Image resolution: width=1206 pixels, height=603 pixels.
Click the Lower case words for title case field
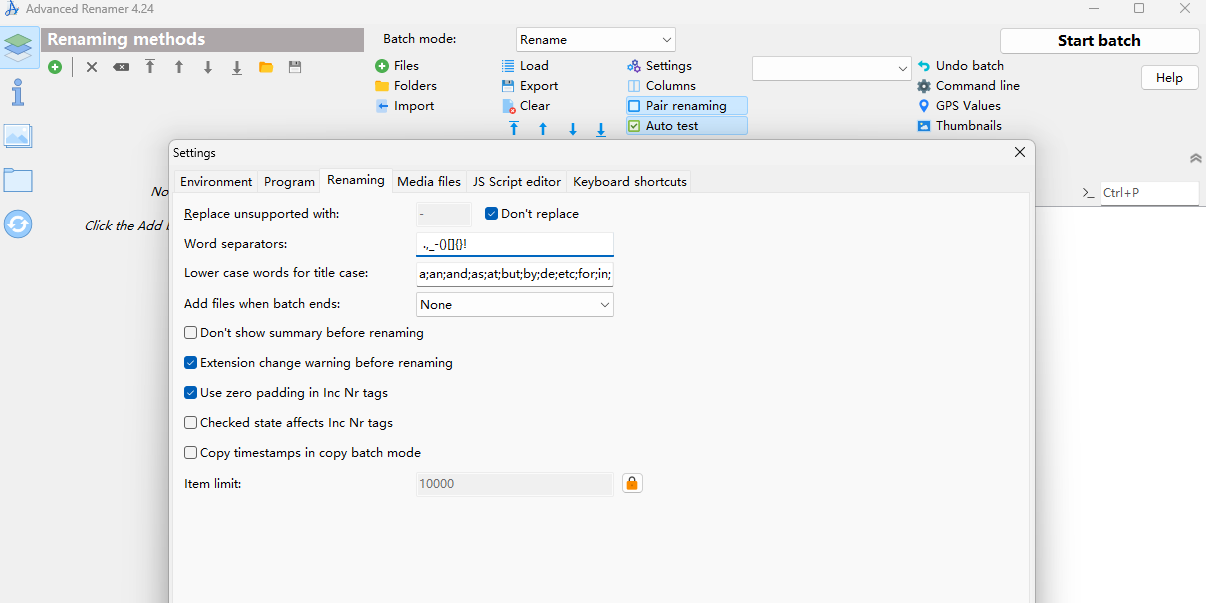515,274
